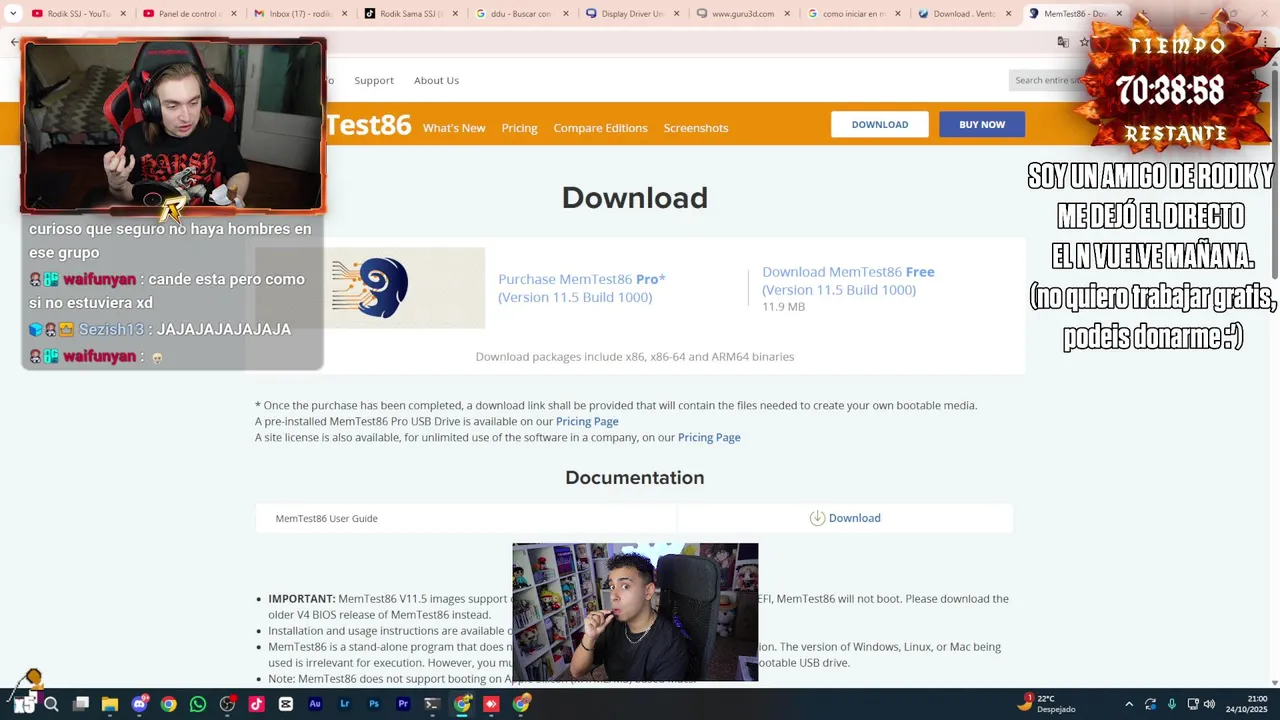This screenshot has width=1280, height=720.
Task: Open WhatsApp from the taskbar
Action: (x=198, y=704)
